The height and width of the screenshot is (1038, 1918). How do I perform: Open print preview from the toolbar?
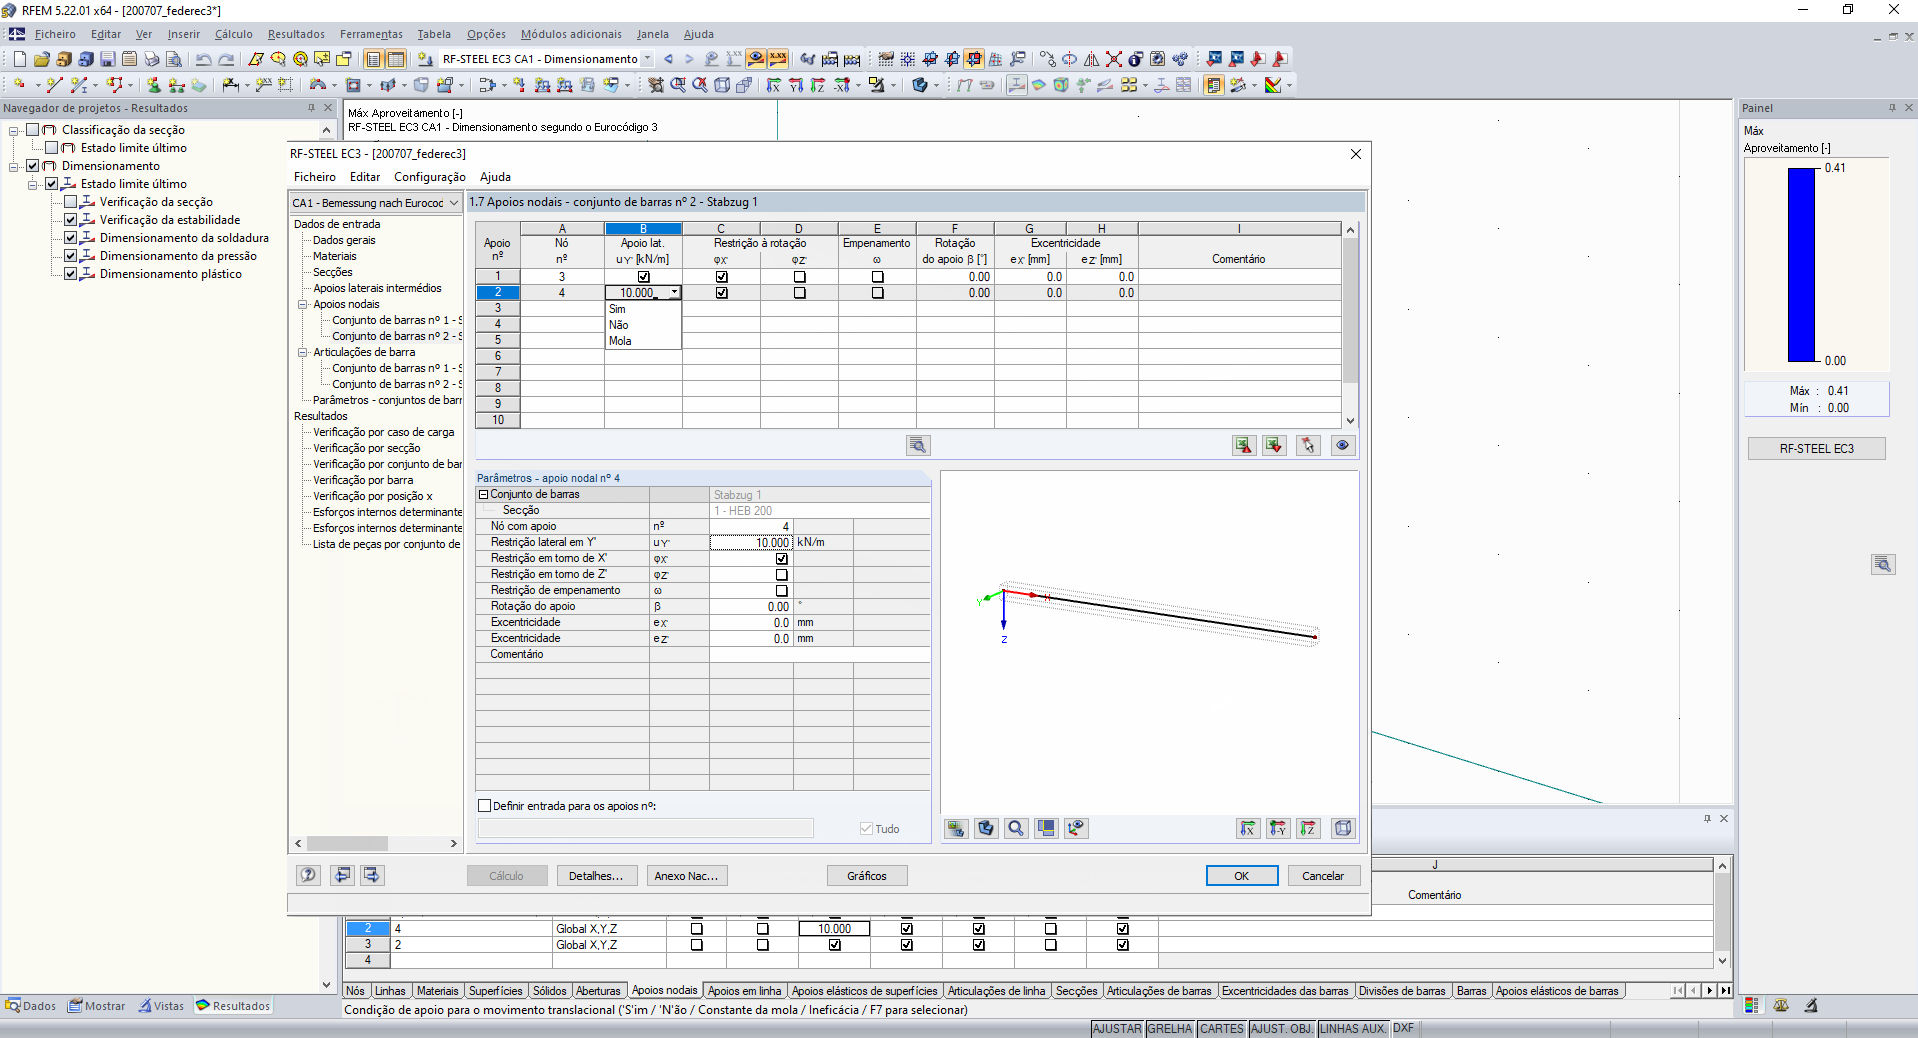point(173,59)
